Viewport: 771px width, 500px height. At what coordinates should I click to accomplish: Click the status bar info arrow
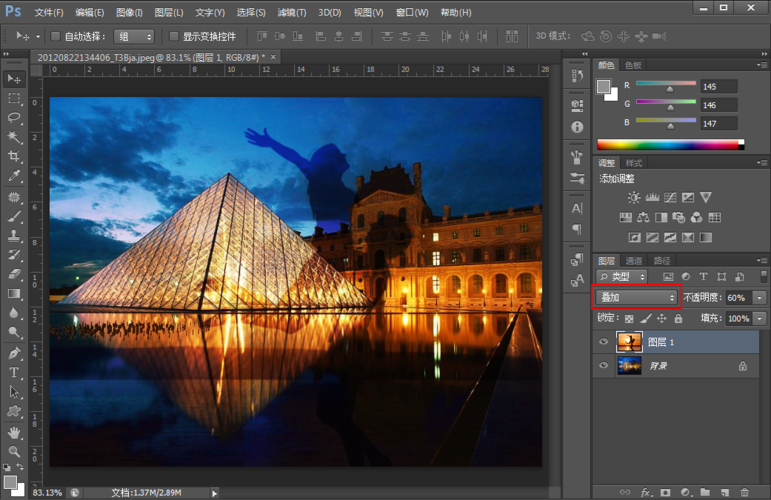tap(214, 493)
